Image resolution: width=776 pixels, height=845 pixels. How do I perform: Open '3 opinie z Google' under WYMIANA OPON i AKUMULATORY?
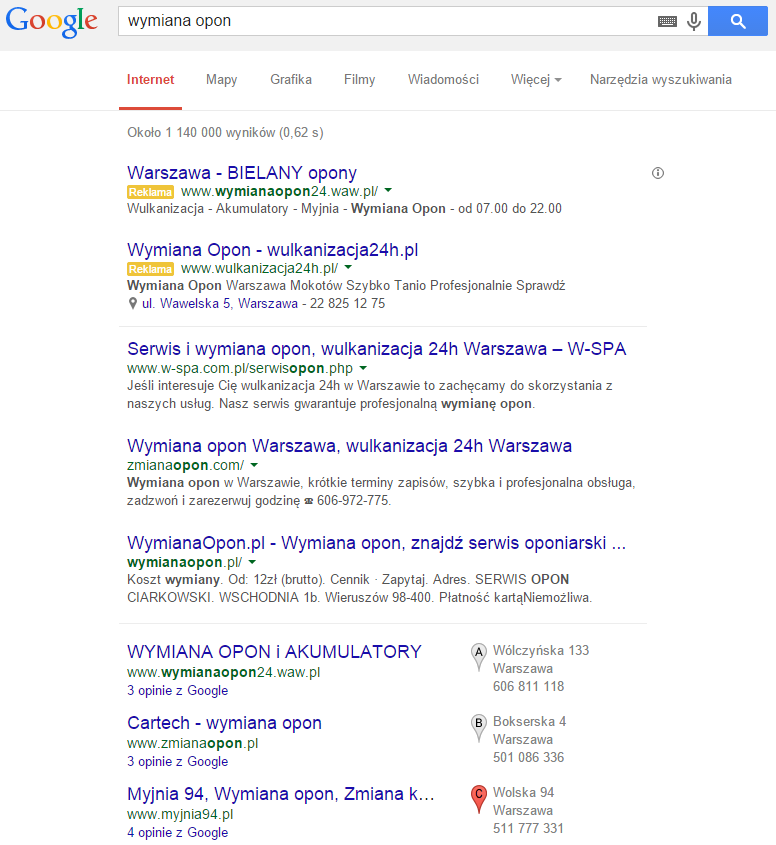coord(177,691)
